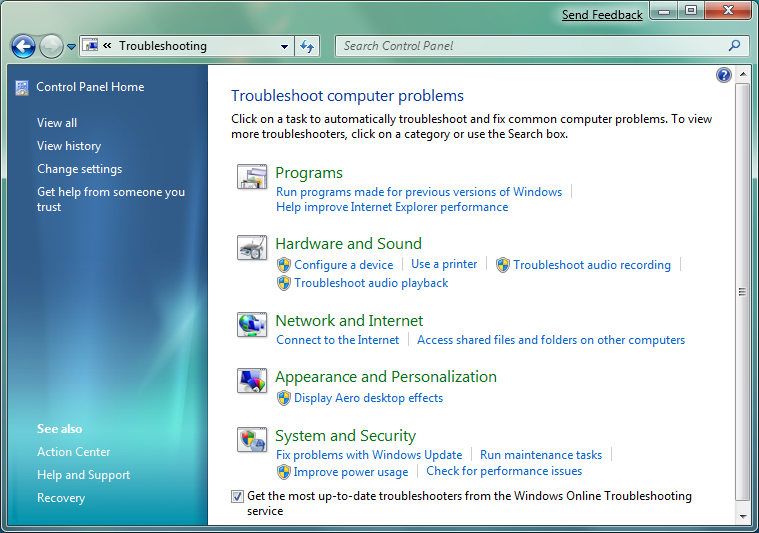Click Troubleshoot audio playback link
This screenshot has width=759, height=533.
[371, 283]
